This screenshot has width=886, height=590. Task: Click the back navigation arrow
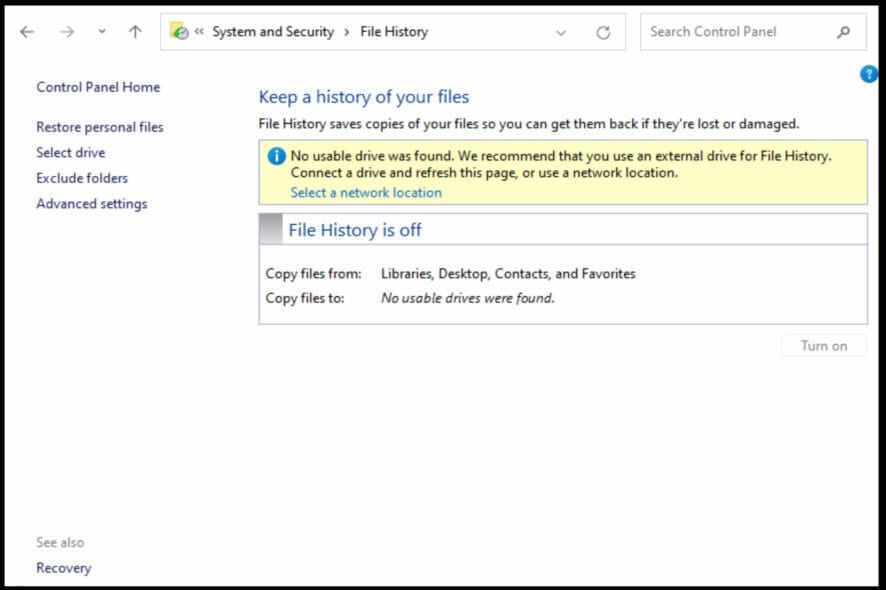tap(26, 31)
